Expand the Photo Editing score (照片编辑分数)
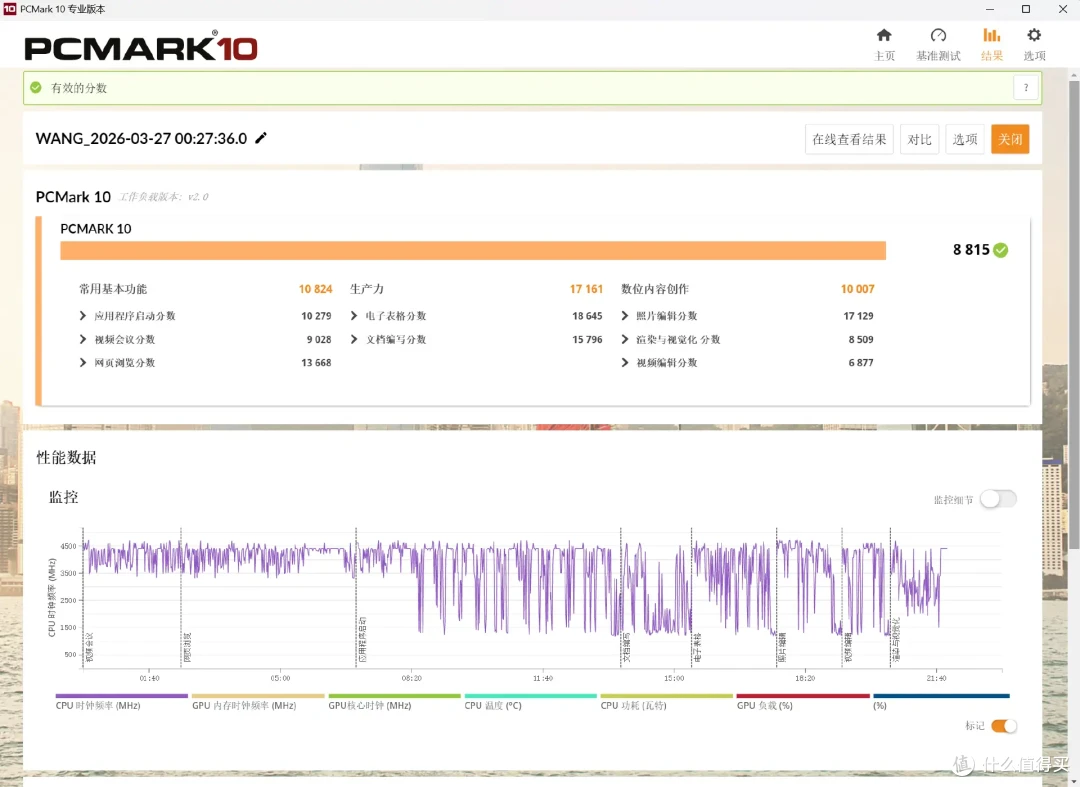This screenshot has height=787, width=1080. click(x=625, y=316)
